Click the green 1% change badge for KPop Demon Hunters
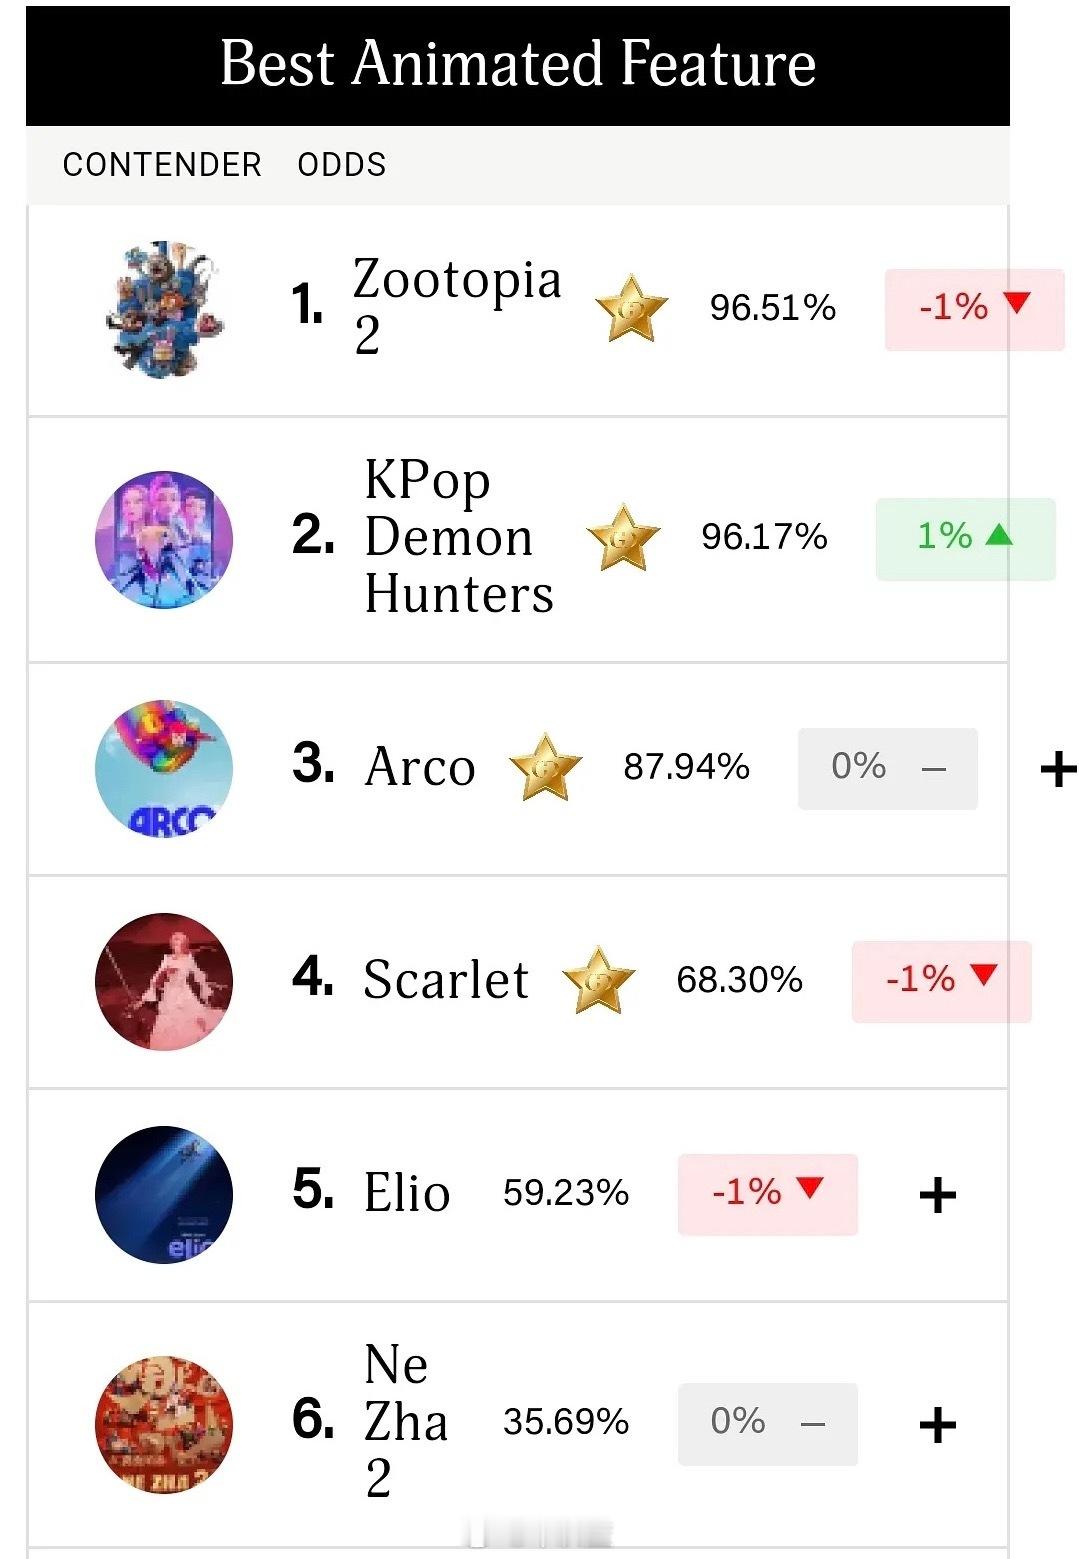 (965, 538)
